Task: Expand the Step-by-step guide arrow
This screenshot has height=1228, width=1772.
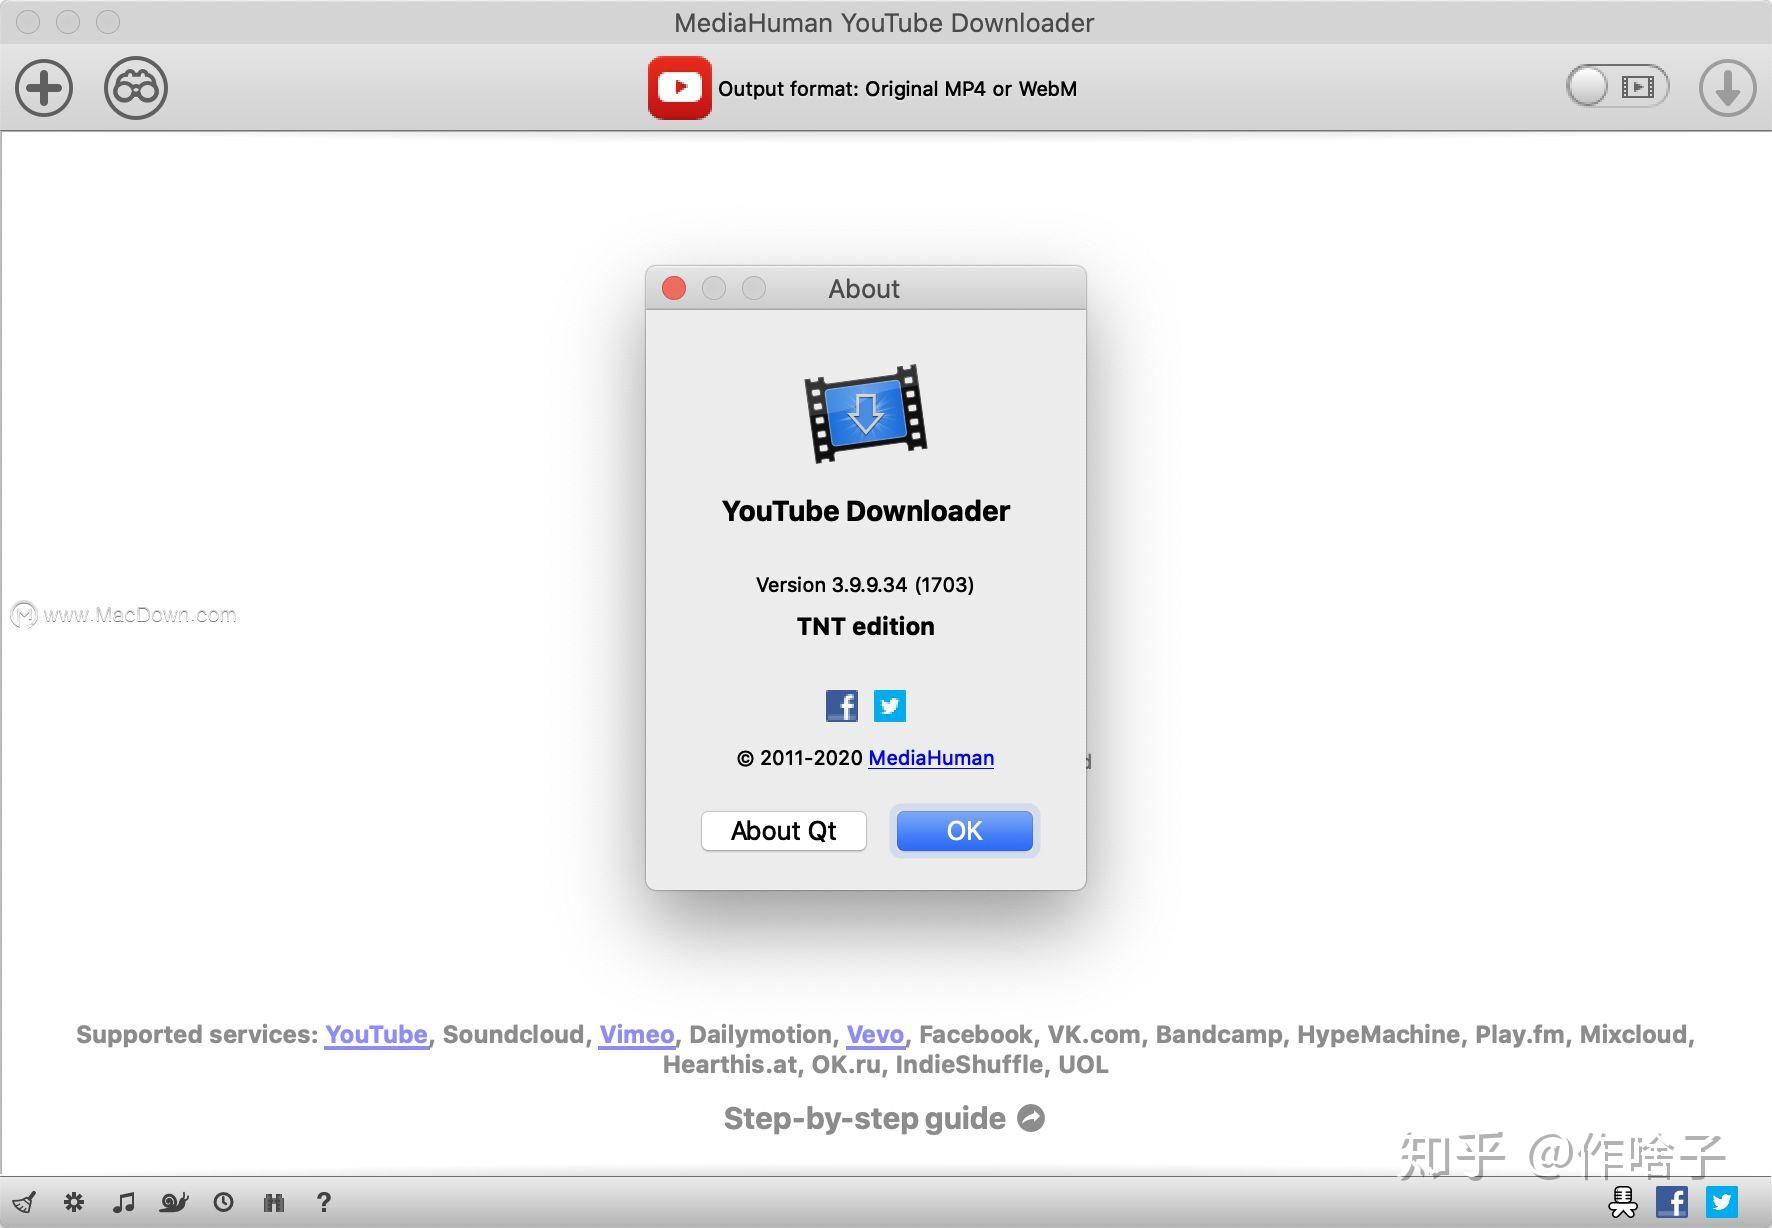Action: (1032, 1117)
